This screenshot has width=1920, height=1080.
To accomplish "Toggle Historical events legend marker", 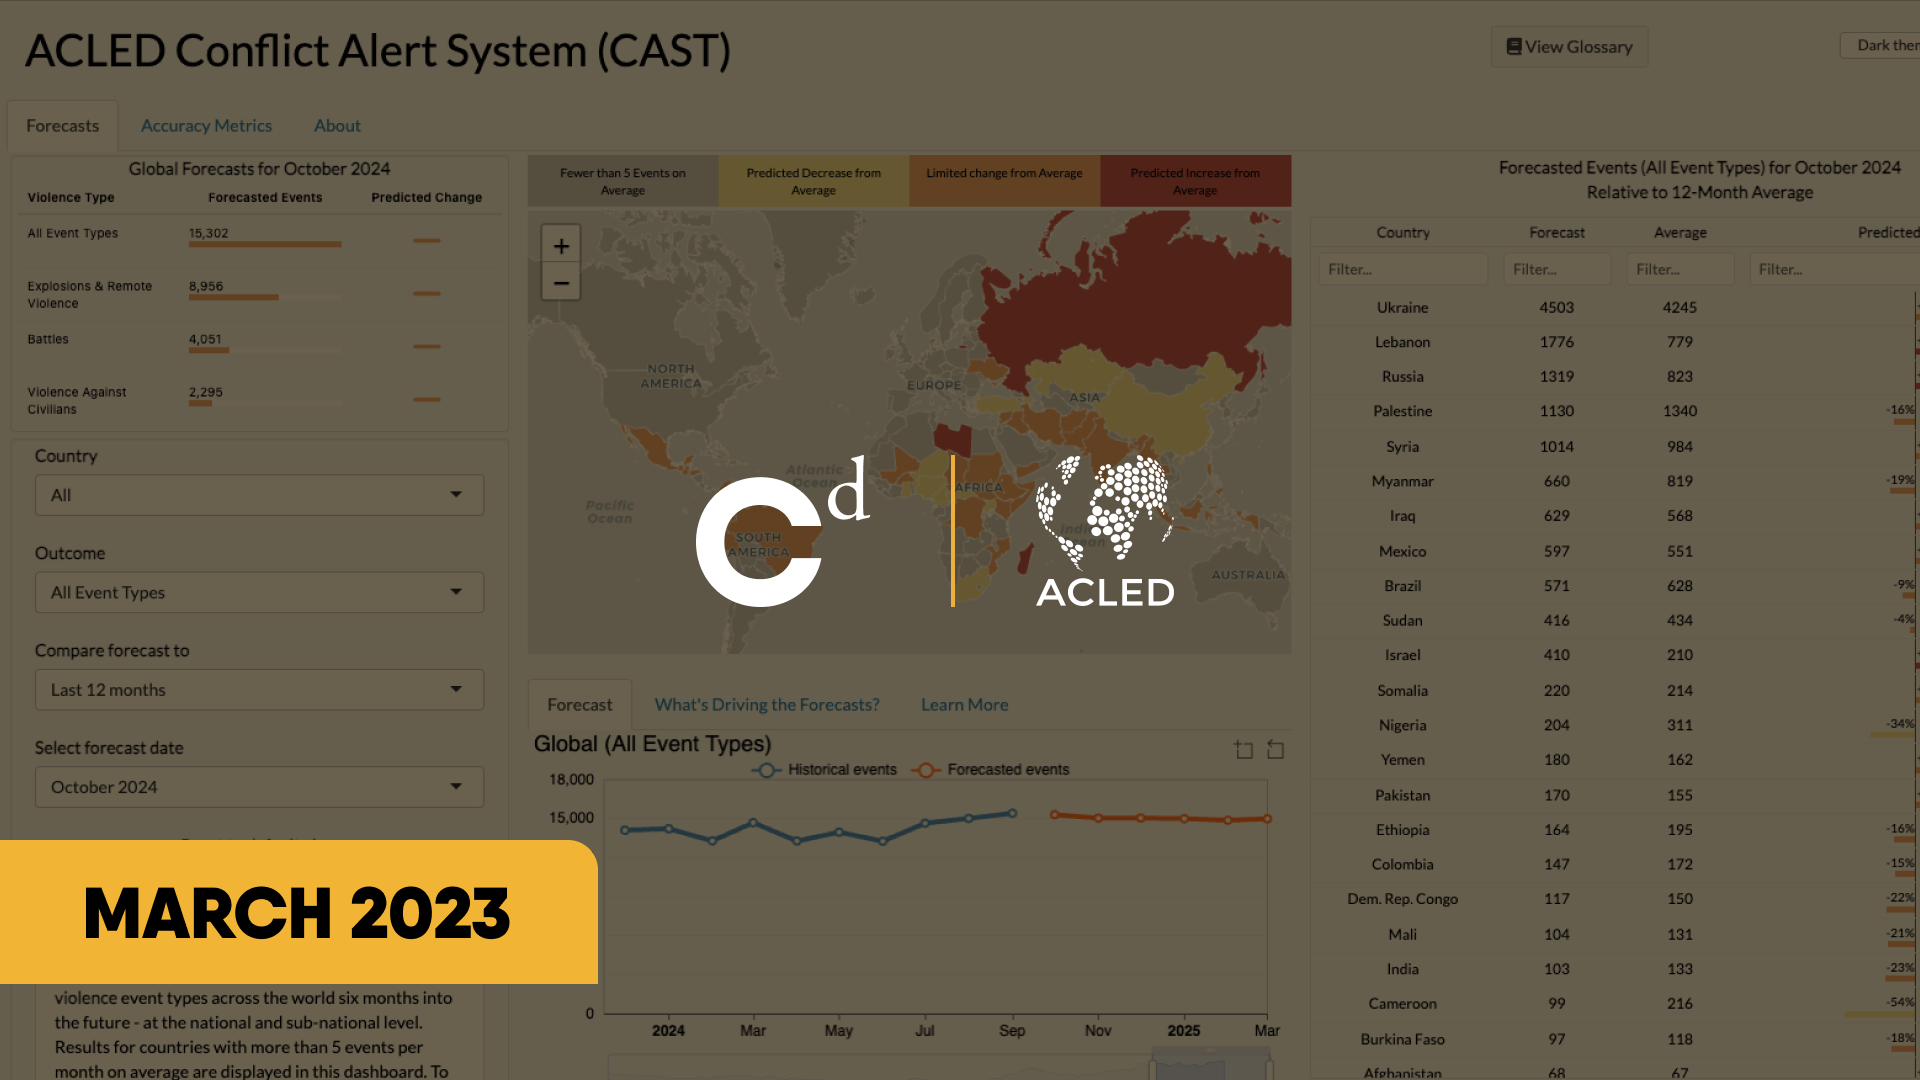I will pyautogui.click(x=766, y=770).
